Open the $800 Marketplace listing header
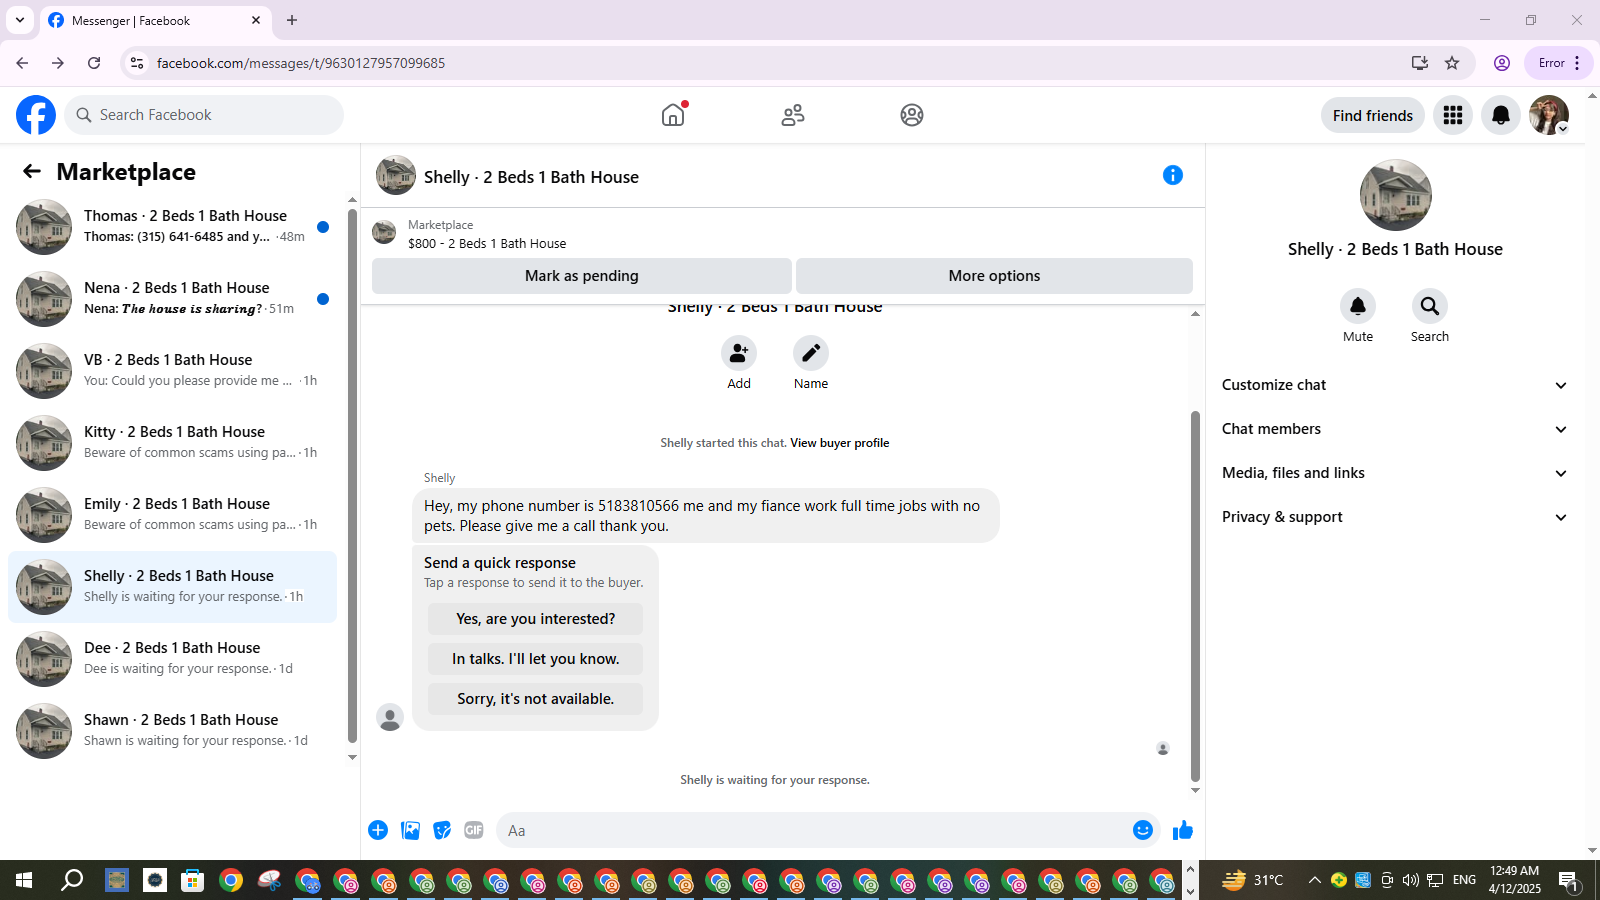Image resolution: width=1600 pixels, height=900 pixels. tap(782, 234)
